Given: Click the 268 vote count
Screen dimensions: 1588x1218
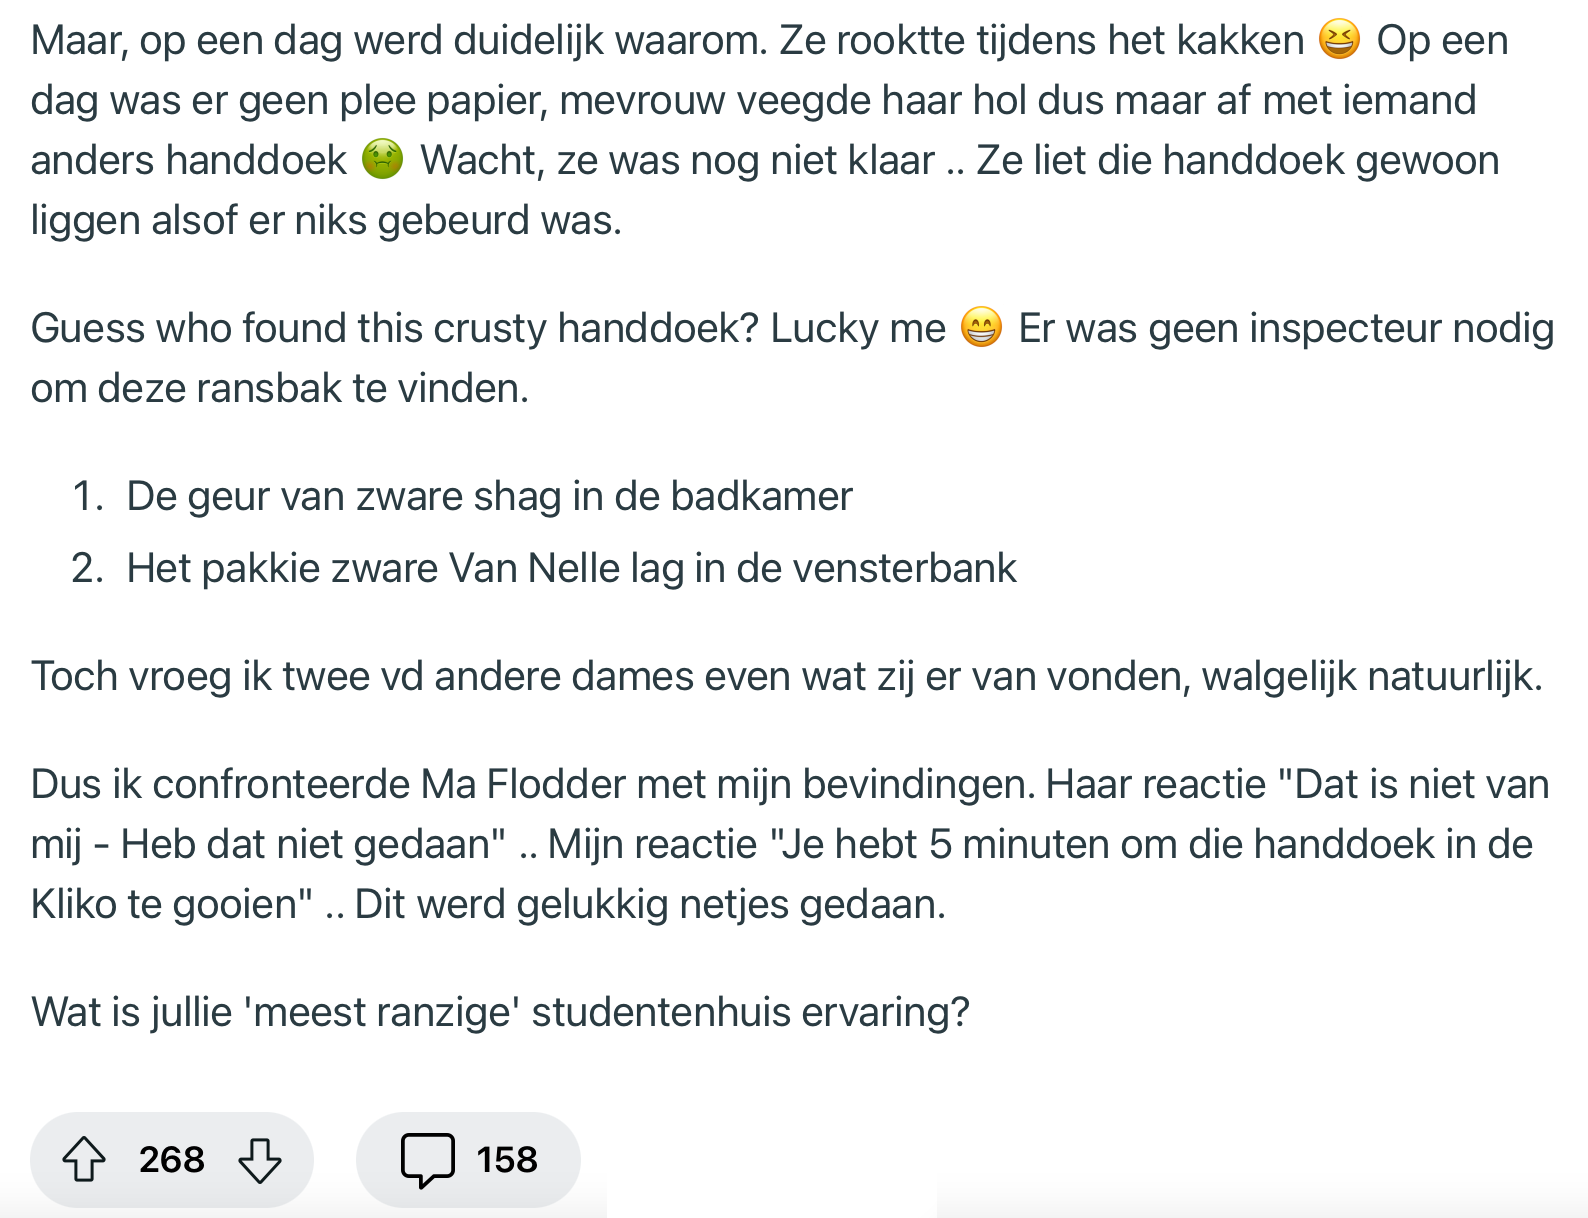Looking at the screenshot, I should (x=172, y=1160).
